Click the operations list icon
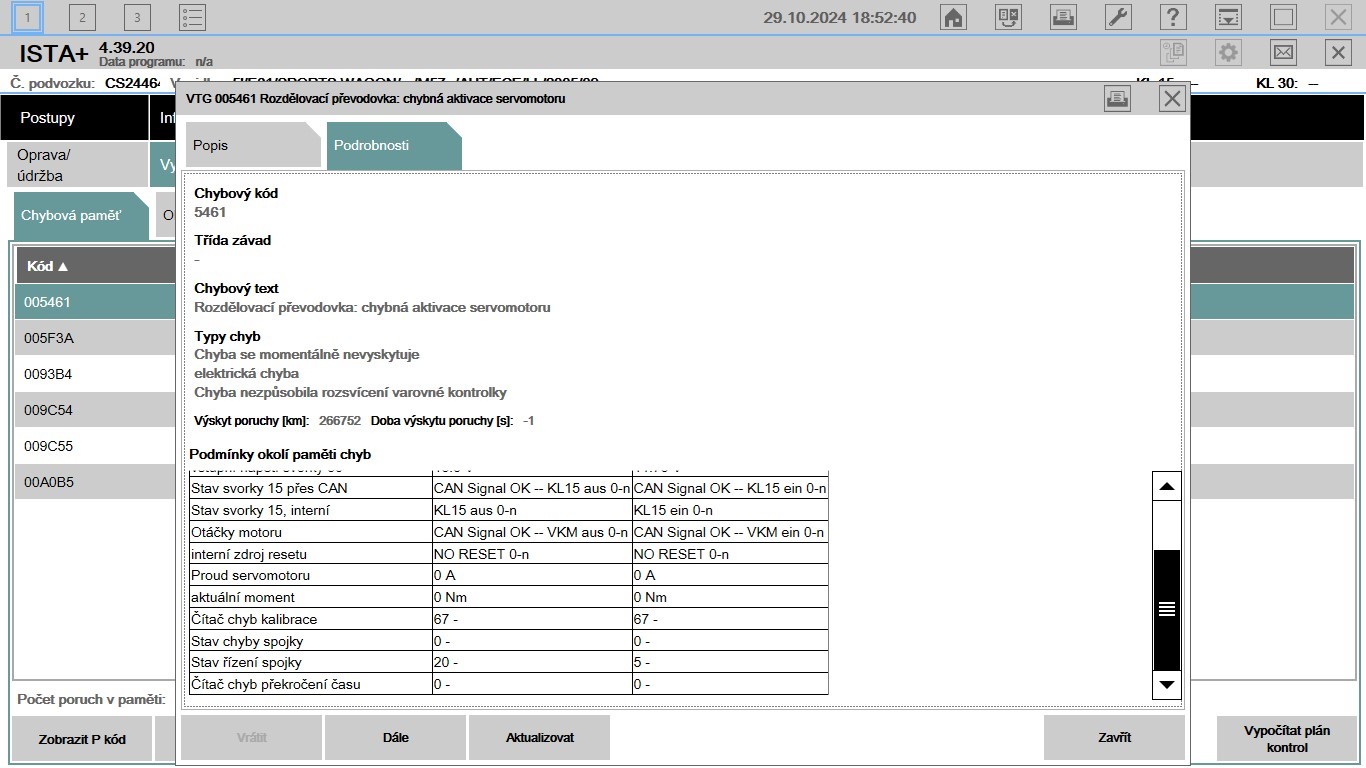1366x768 pixels. 192,17
